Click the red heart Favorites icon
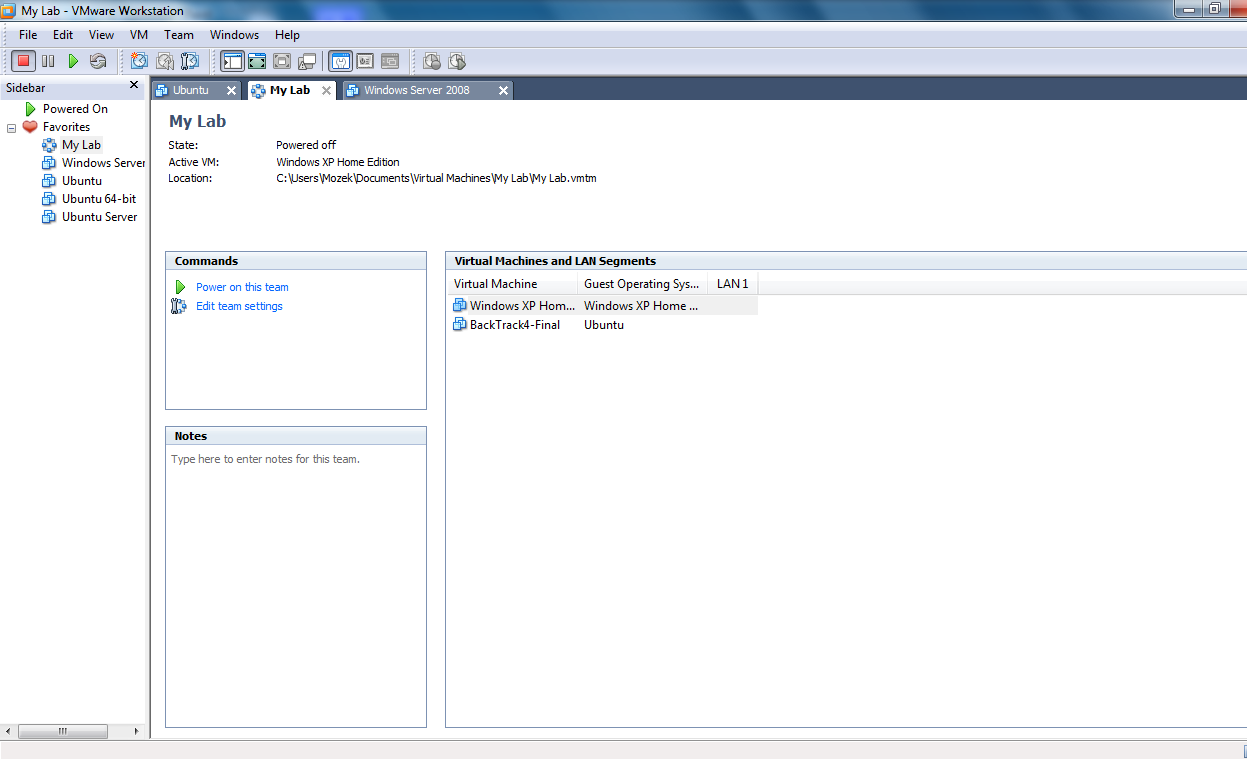 pos(30,127)
